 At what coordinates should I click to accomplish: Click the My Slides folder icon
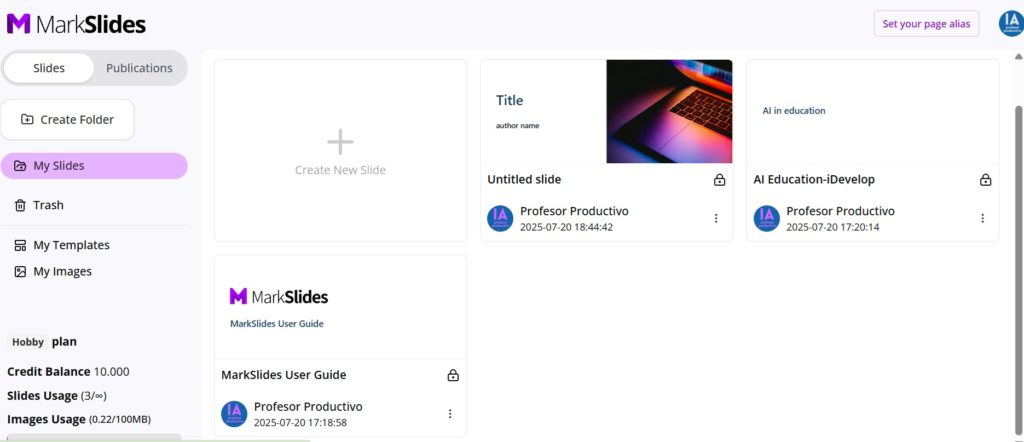tap(20, 166)
